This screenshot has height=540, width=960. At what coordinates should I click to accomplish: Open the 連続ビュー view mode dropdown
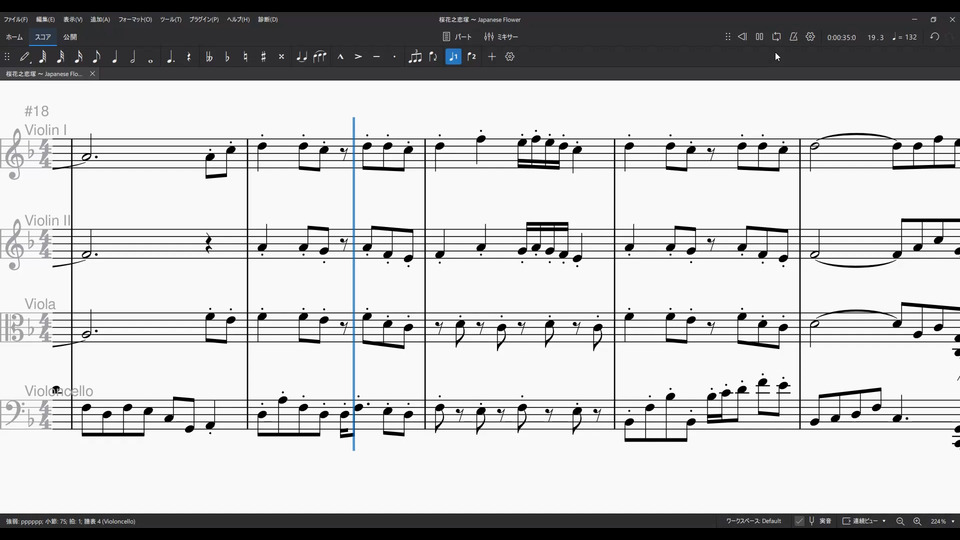(864, 521)
